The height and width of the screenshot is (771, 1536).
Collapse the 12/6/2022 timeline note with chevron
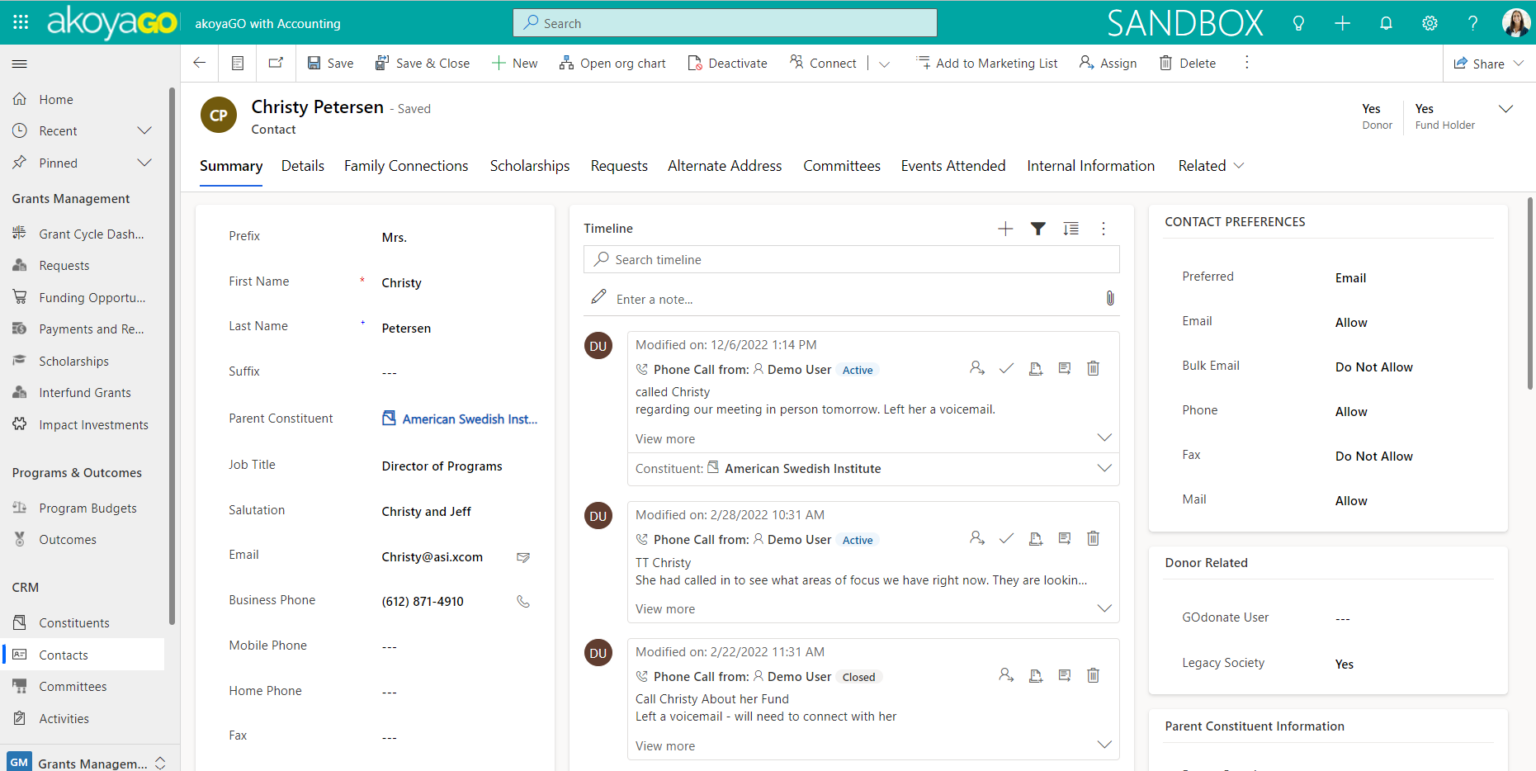1104,437
